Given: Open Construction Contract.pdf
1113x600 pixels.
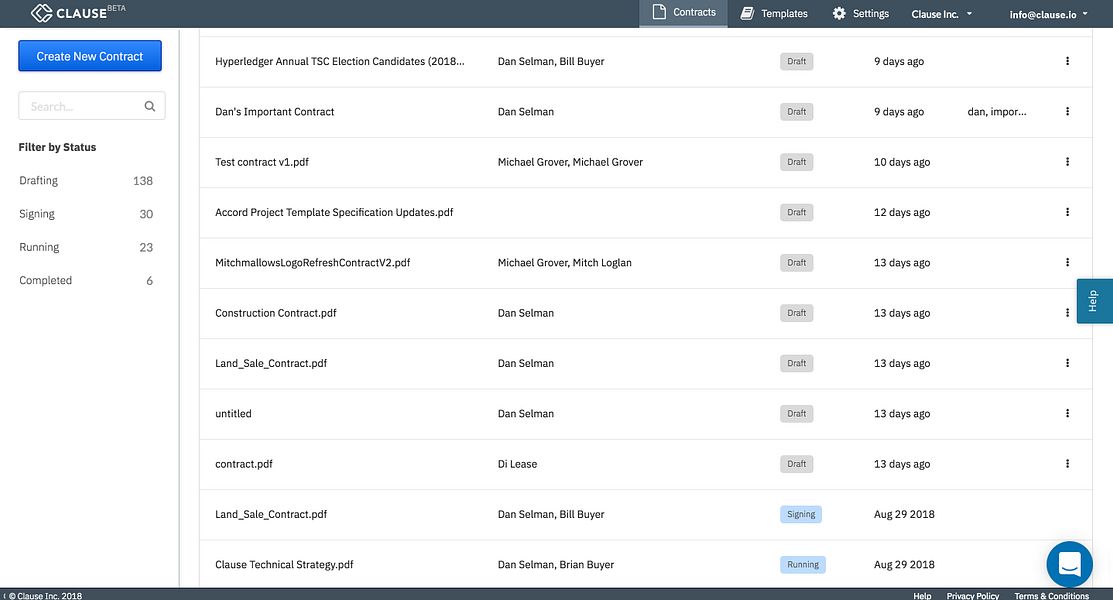Looking at the screenshot, I should [x=275, y=313].
